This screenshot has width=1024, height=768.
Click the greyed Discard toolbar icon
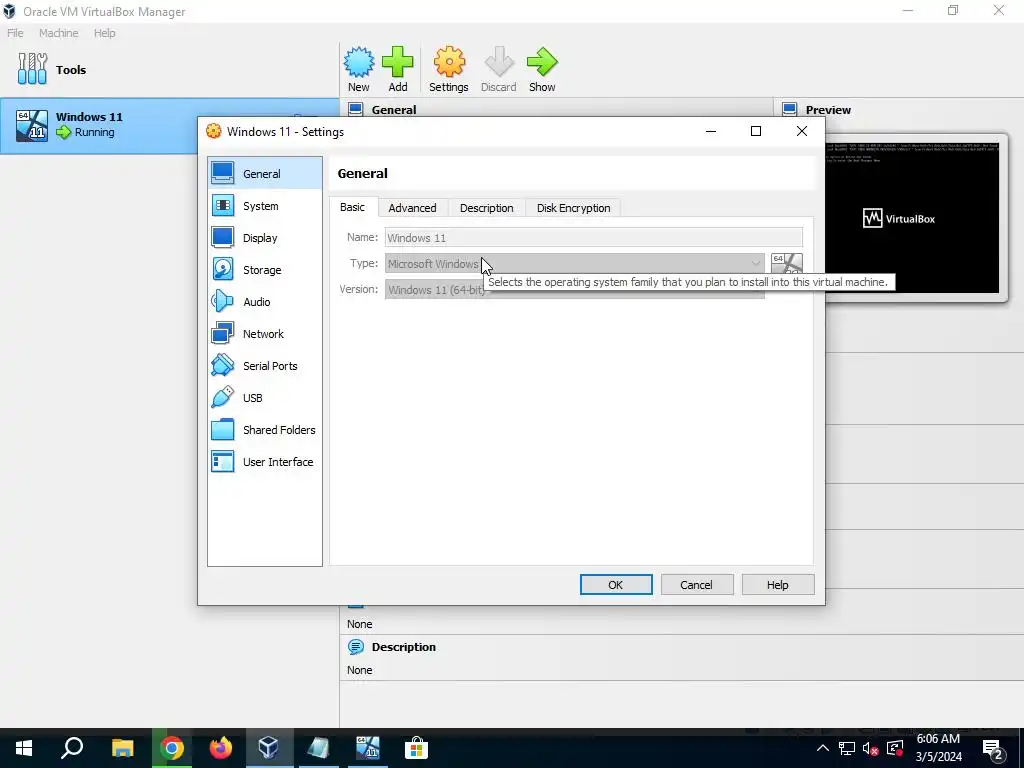(x=499, y=69)
